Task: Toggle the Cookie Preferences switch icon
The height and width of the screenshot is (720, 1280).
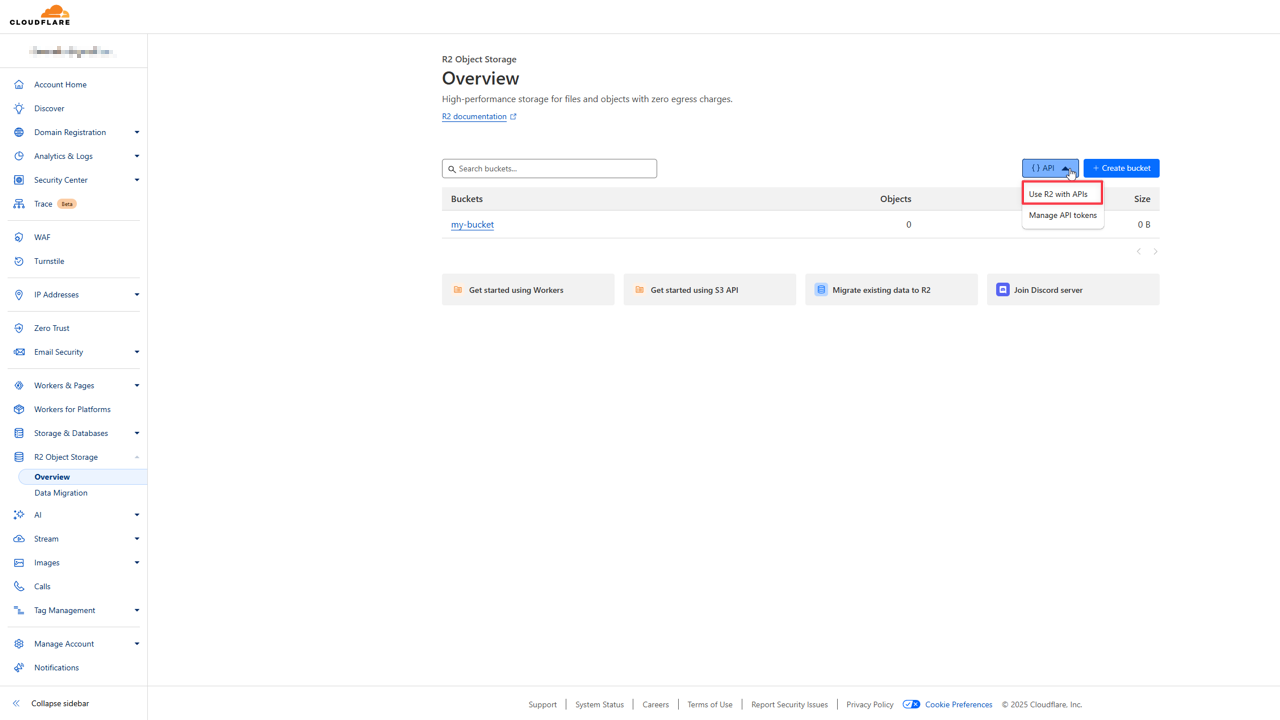Action: click(x=911, y=705)
